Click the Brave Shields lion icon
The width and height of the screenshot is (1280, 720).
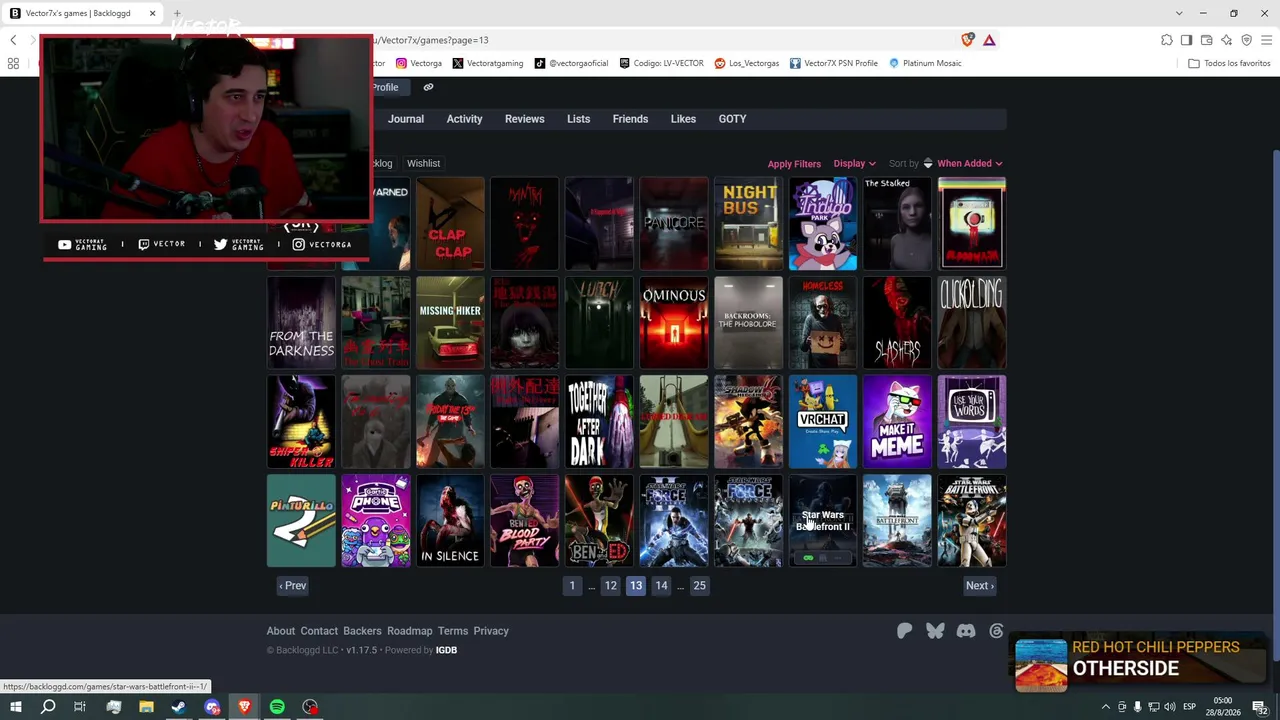[967, 40]
